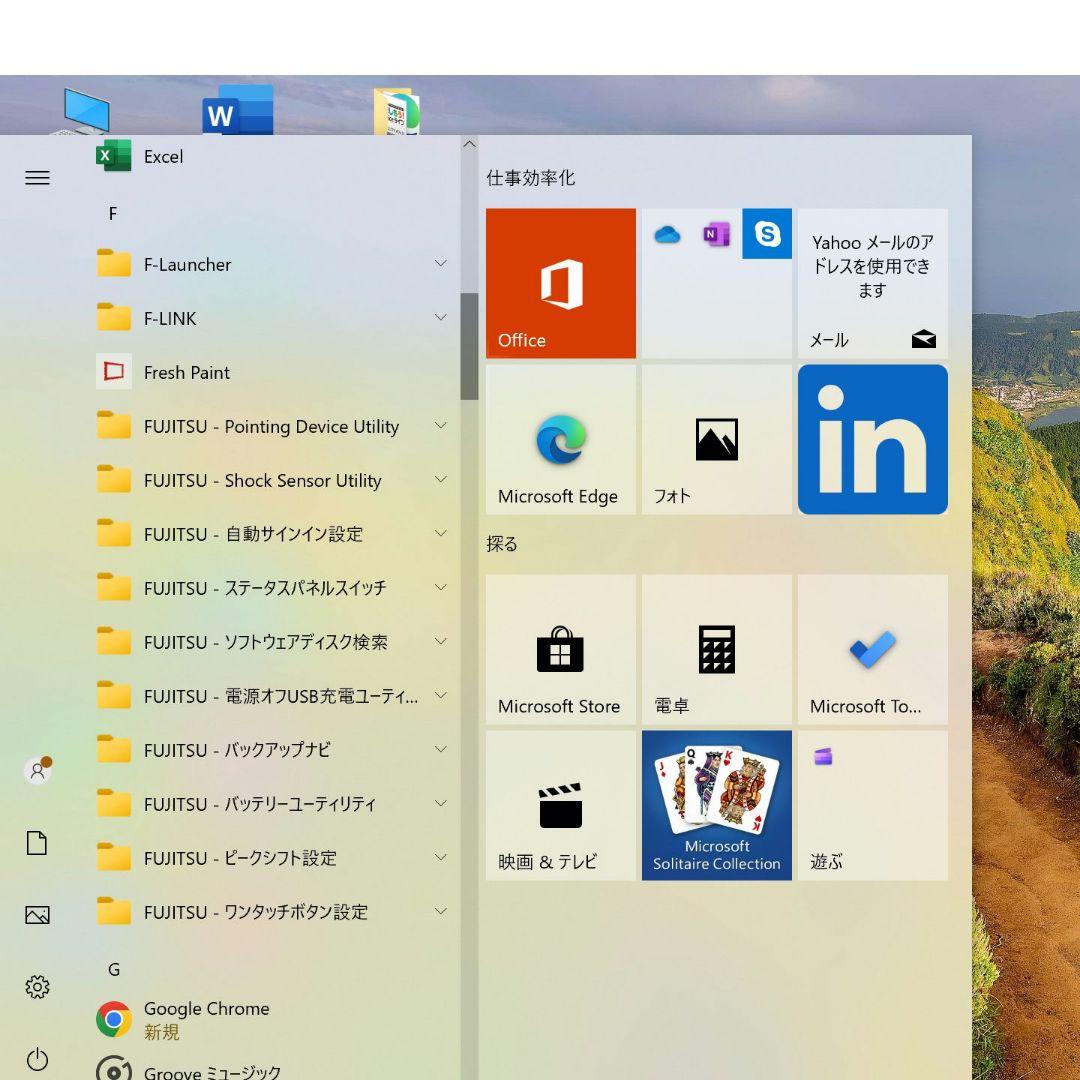Expand FUJITSU - Pointing Device Utility chevron

441,425
